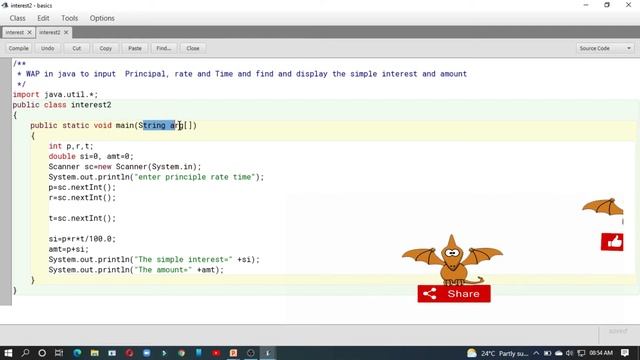Open File Explorer from the taskbar
The height and width of the screenshot is (360, 640).
click(x=95, y=353)
